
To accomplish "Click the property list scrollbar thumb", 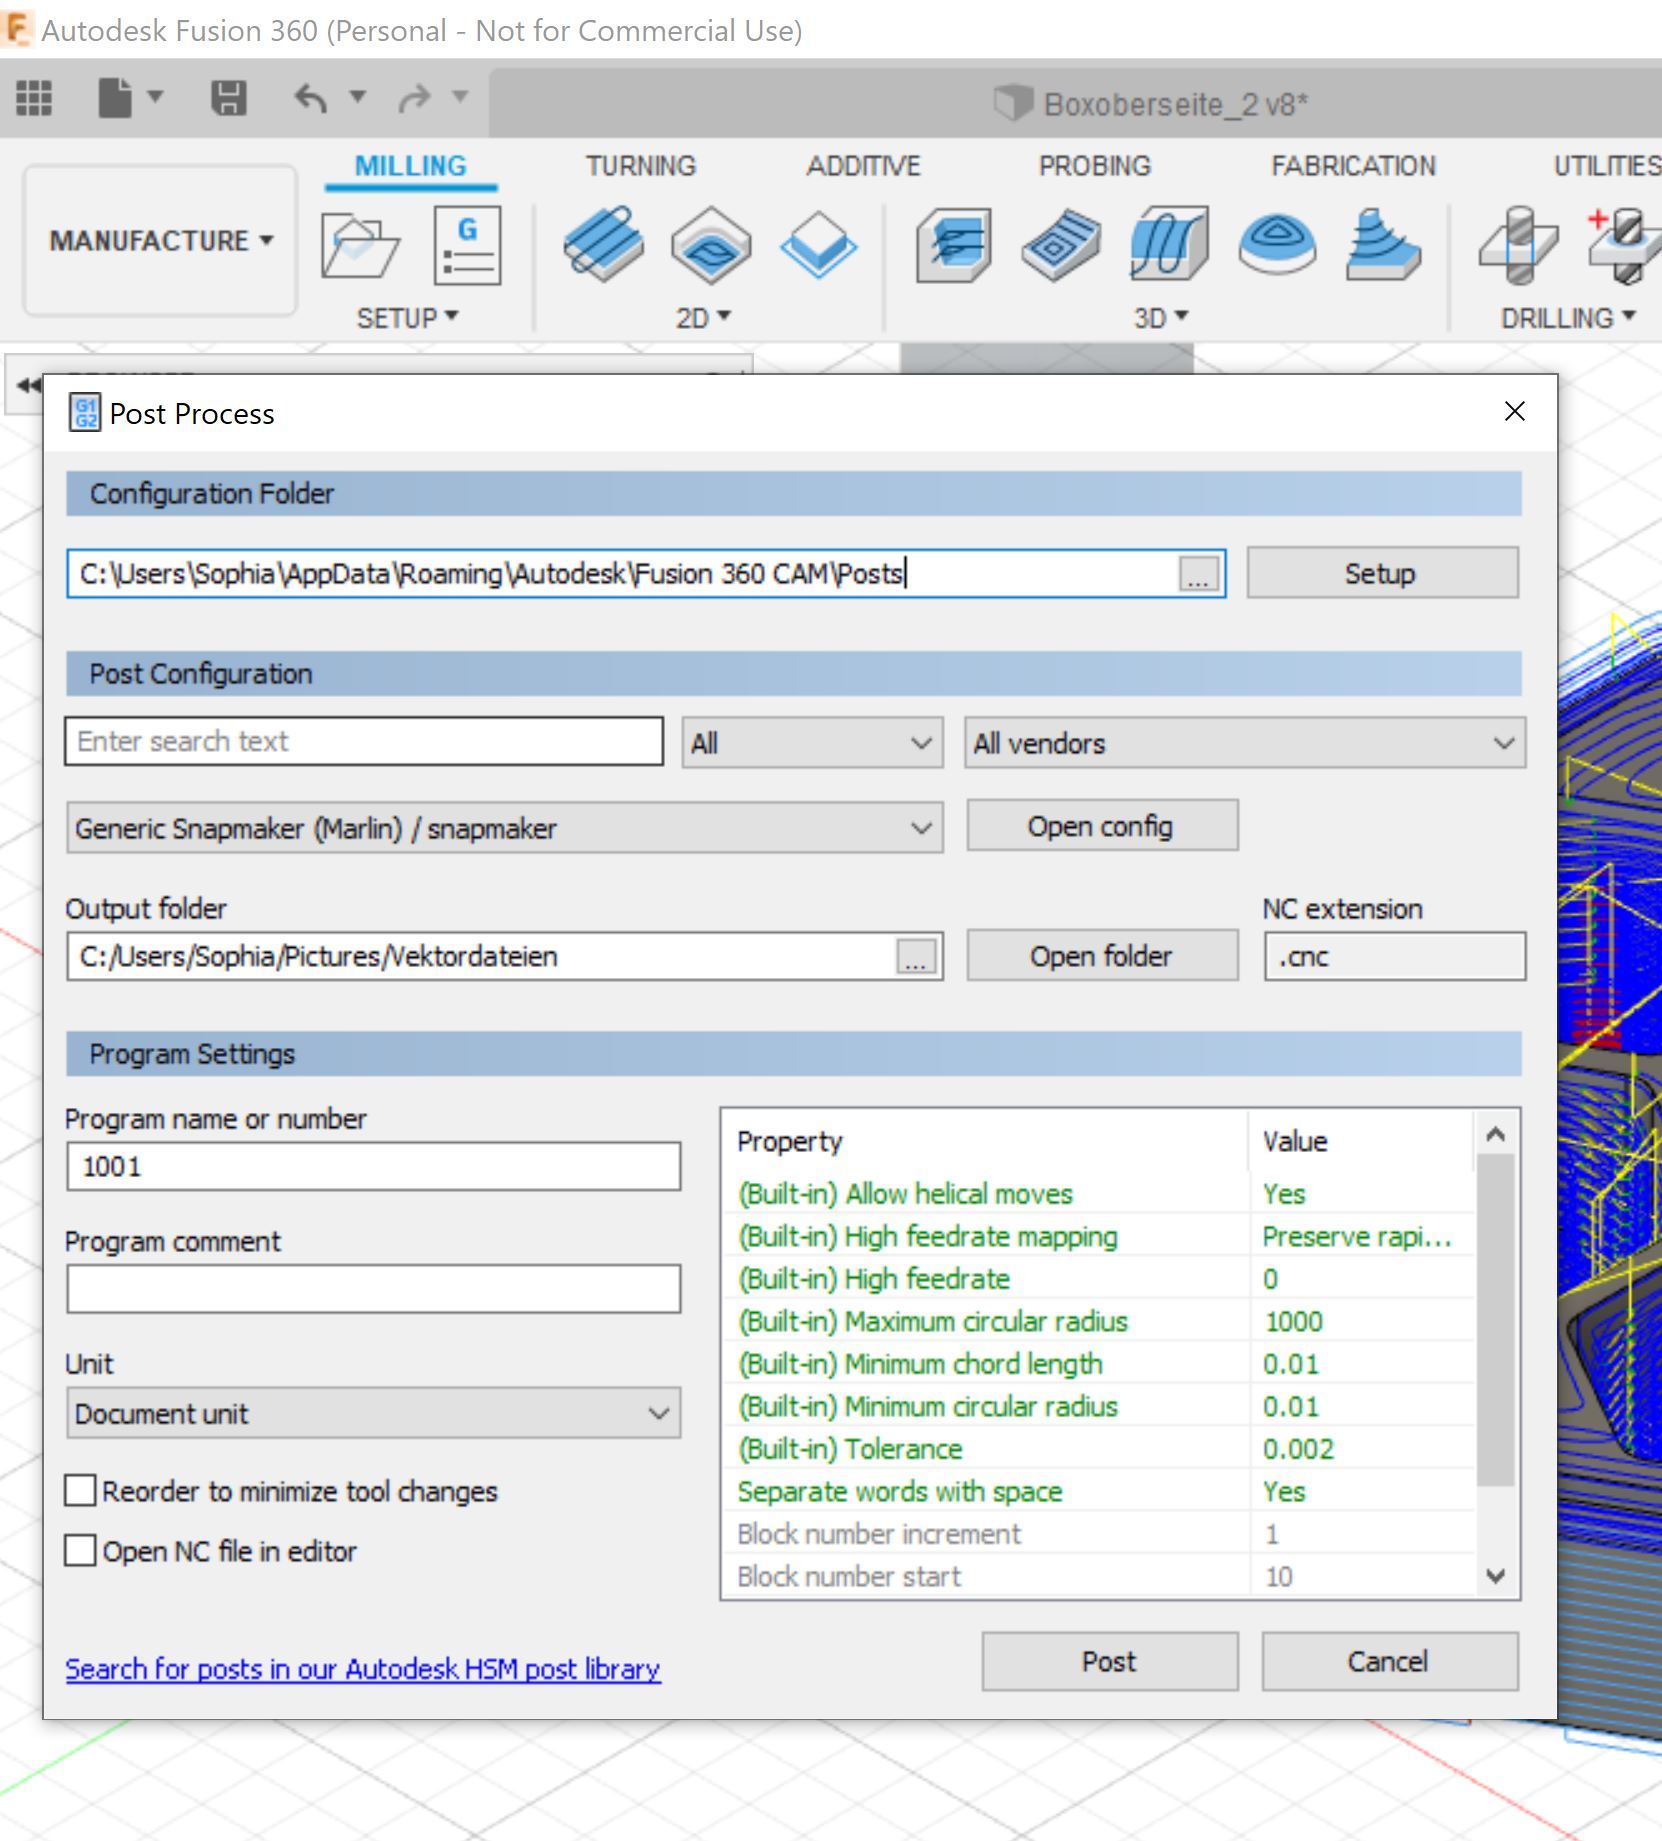I will tap(1496, 1320).
